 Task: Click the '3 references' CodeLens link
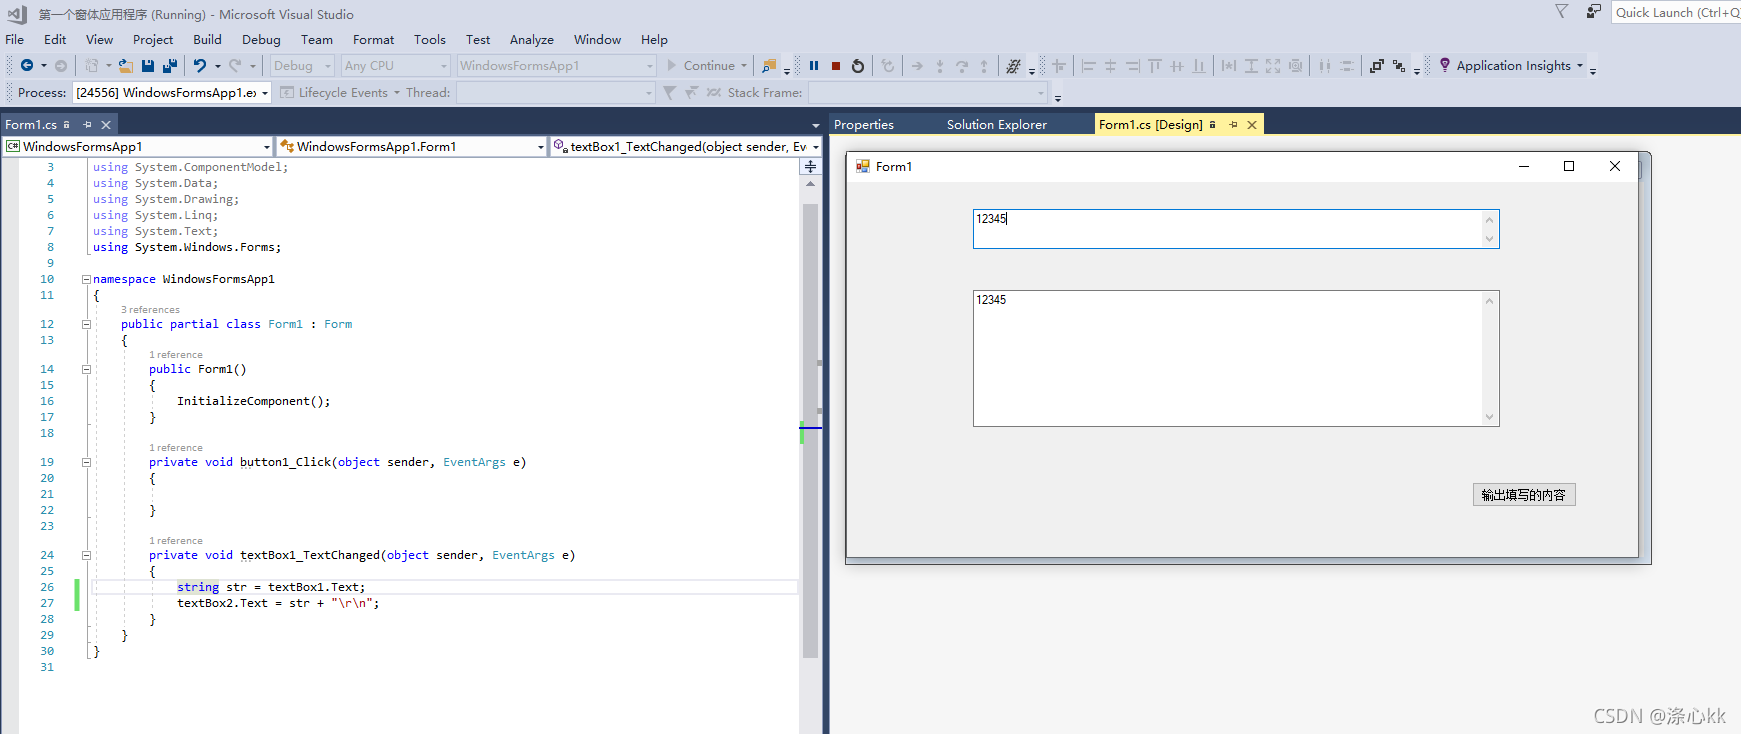(150, 310)
